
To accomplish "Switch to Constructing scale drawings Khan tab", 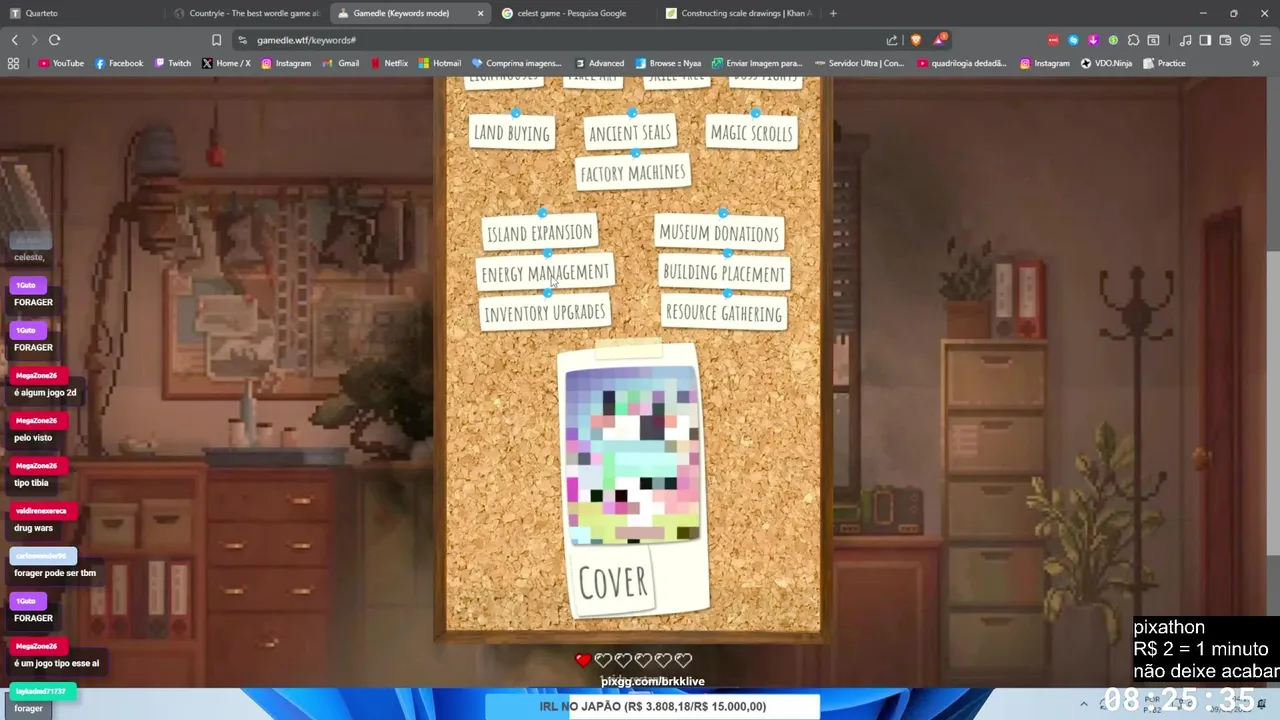I will (x=738, y=13).
